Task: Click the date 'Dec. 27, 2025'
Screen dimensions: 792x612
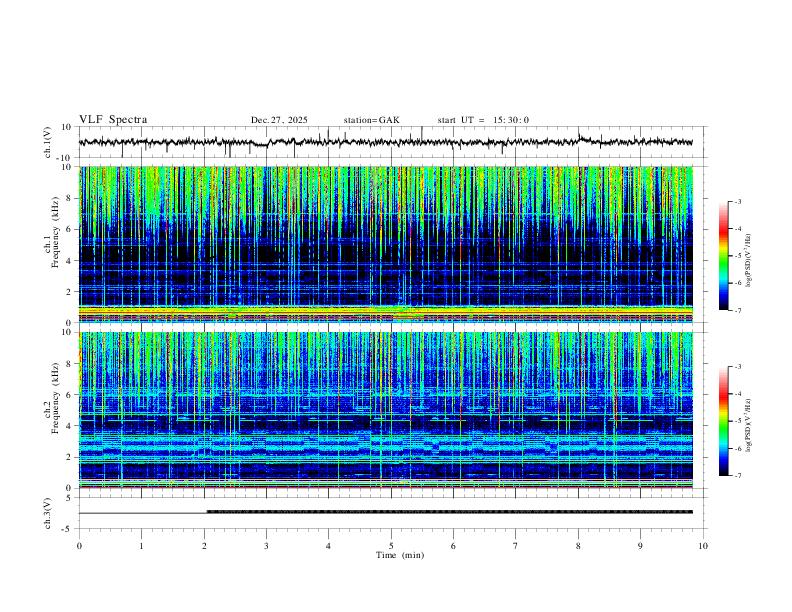Action: pos(279,120)
